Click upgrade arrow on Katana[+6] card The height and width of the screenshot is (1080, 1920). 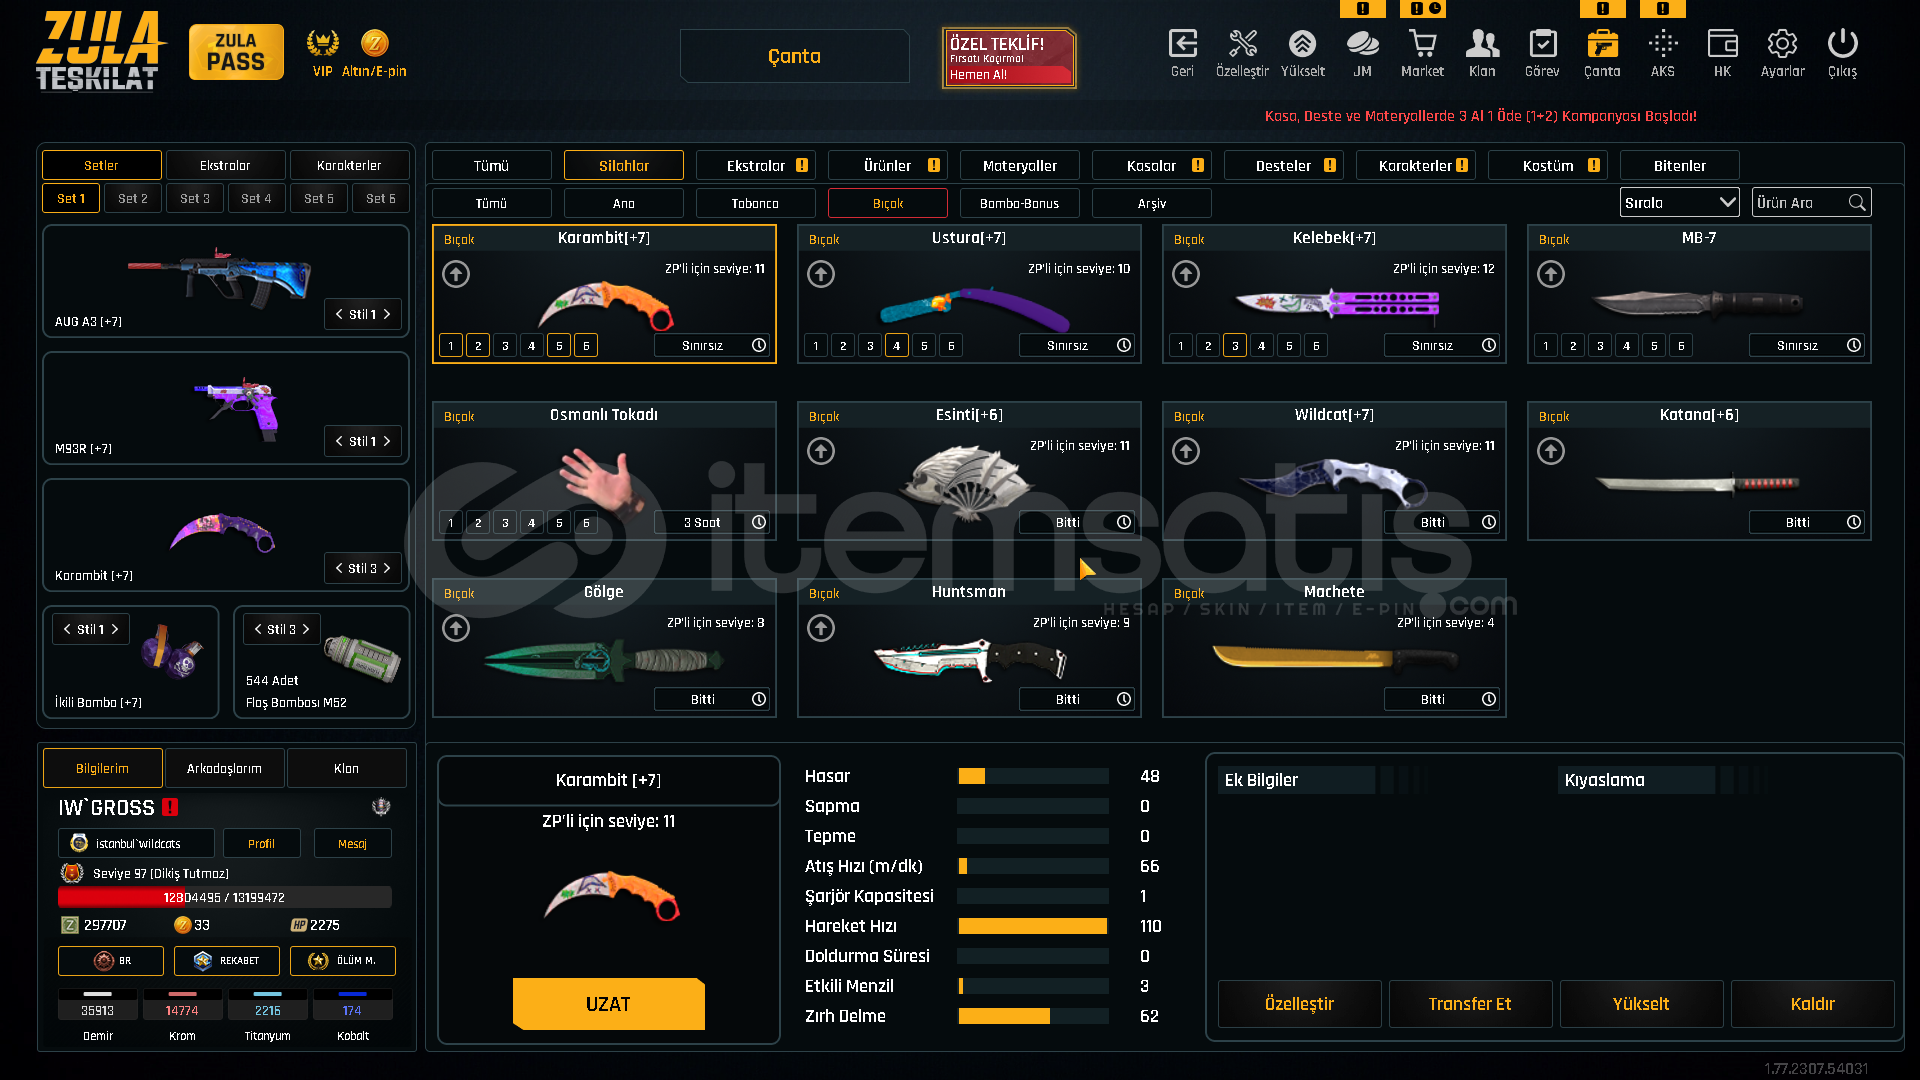pyautogui.click(x=1551, y=451)
